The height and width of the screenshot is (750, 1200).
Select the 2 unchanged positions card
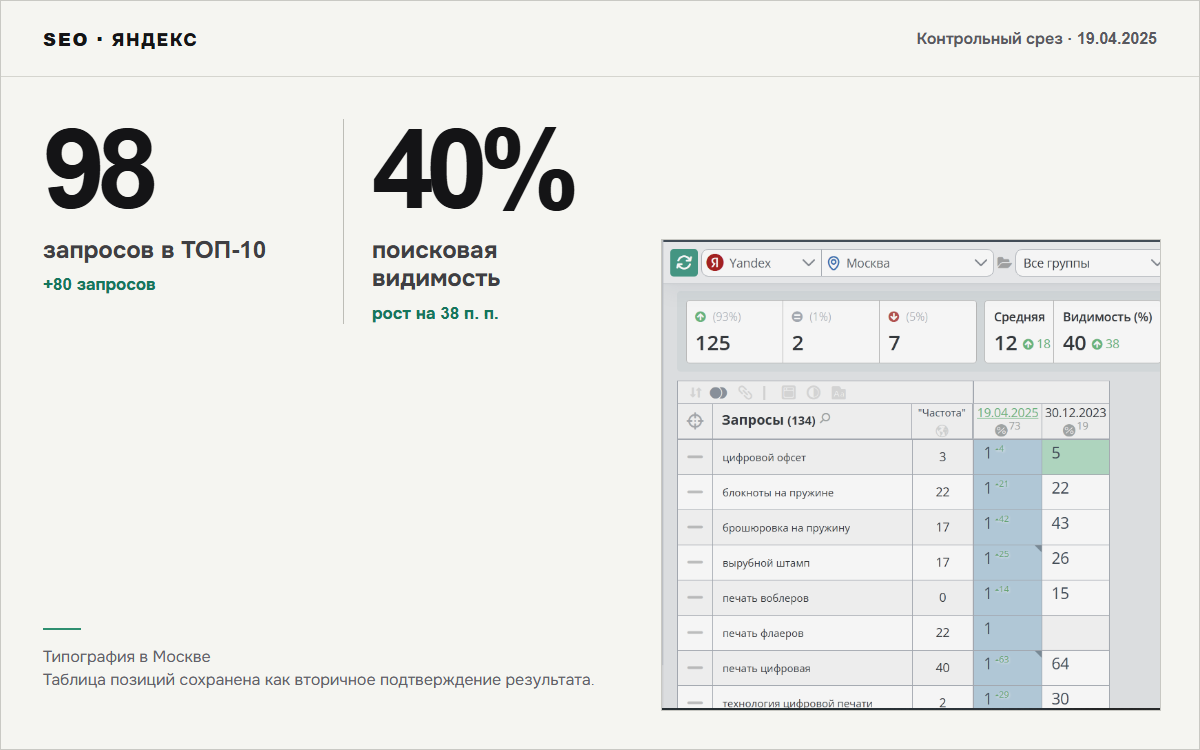(831, 332)
